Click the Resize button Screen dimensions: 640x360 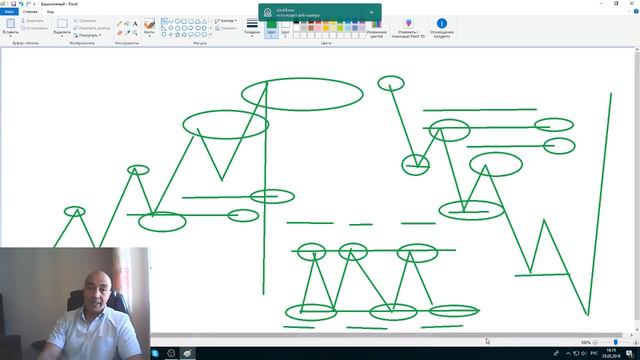tap(92, 28)
